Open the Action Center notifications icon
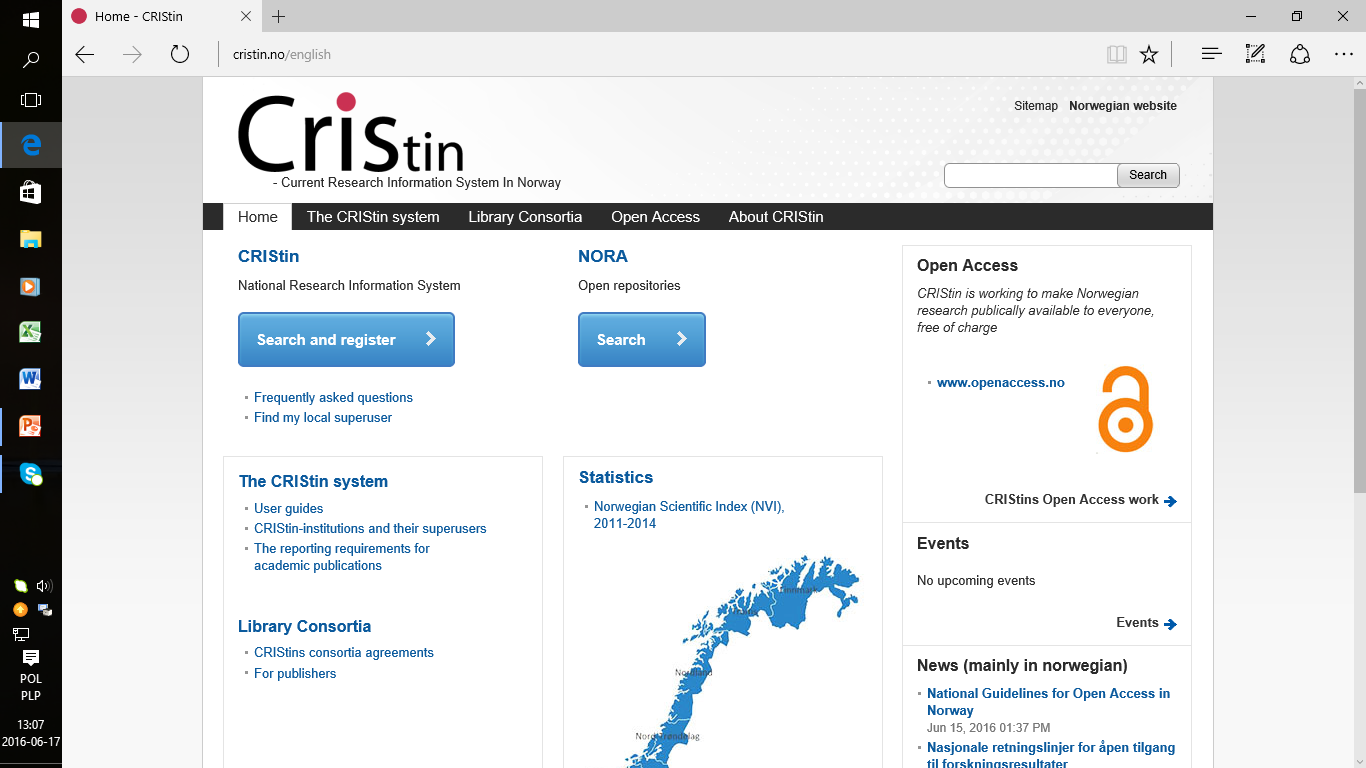Image resolution: width=1366 pixels, height=768 pixels. pyautogui.click(x=31, y=657)
